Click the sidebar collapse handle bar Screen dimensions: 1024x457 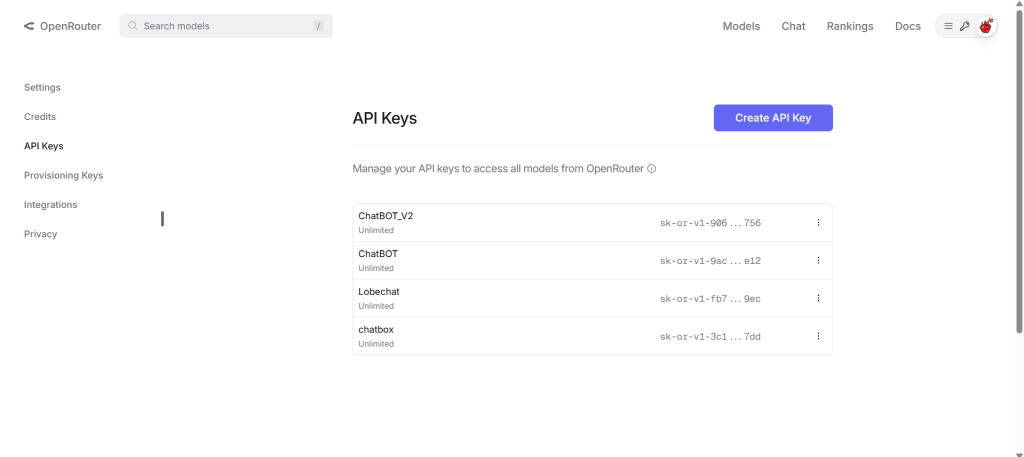tap(162, 219)
